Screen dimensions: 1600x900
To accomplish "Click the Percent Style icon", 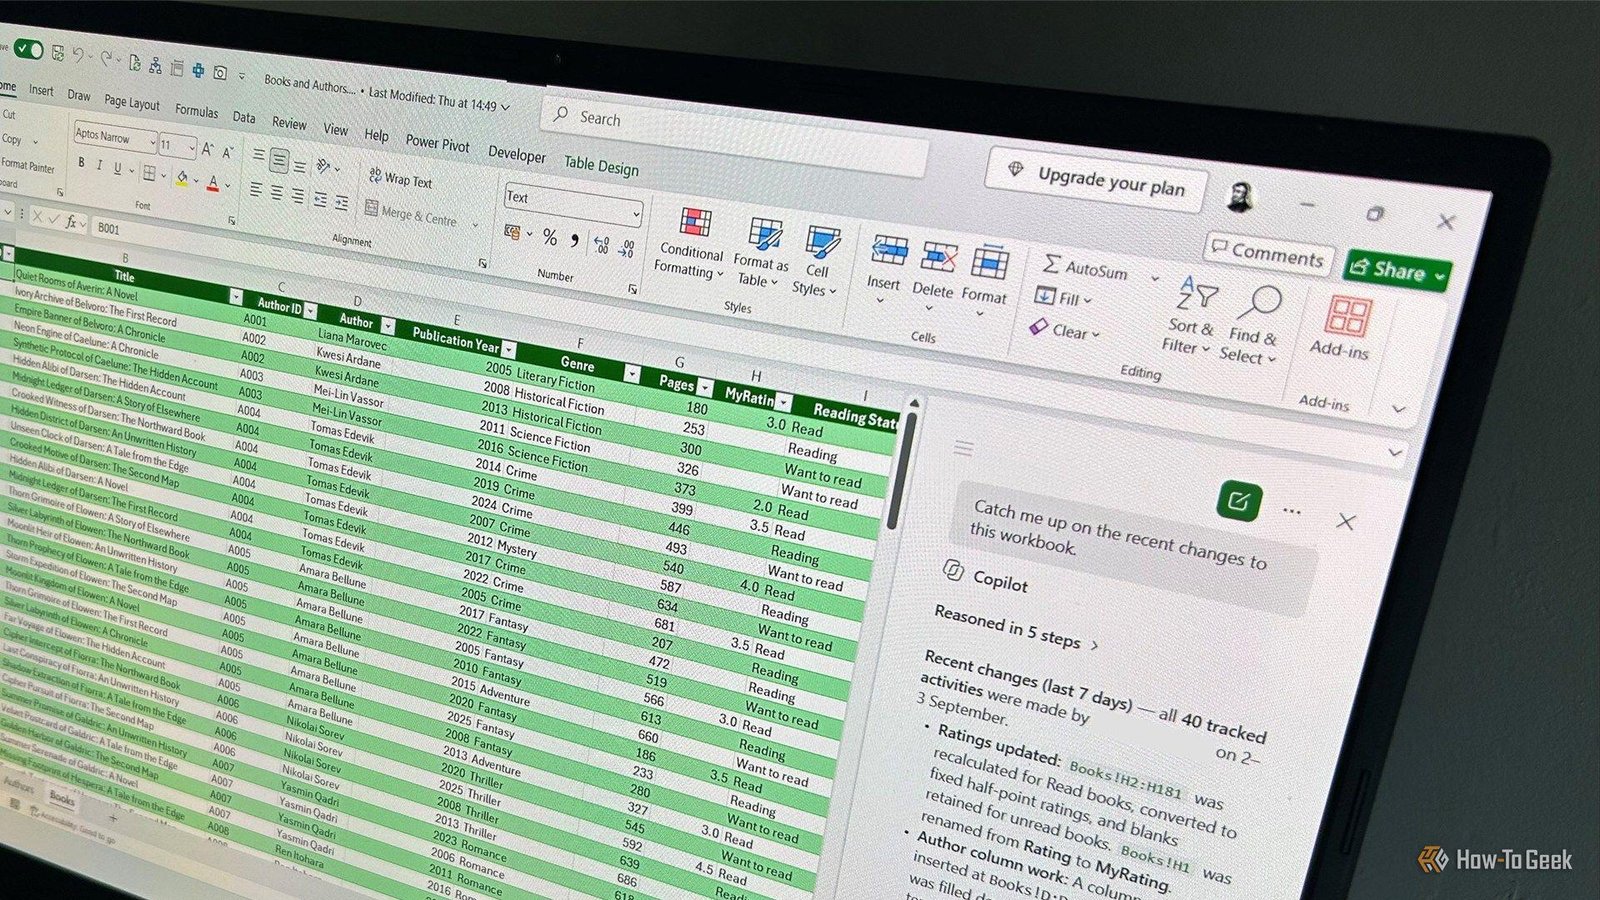I will tap(549, 237).
